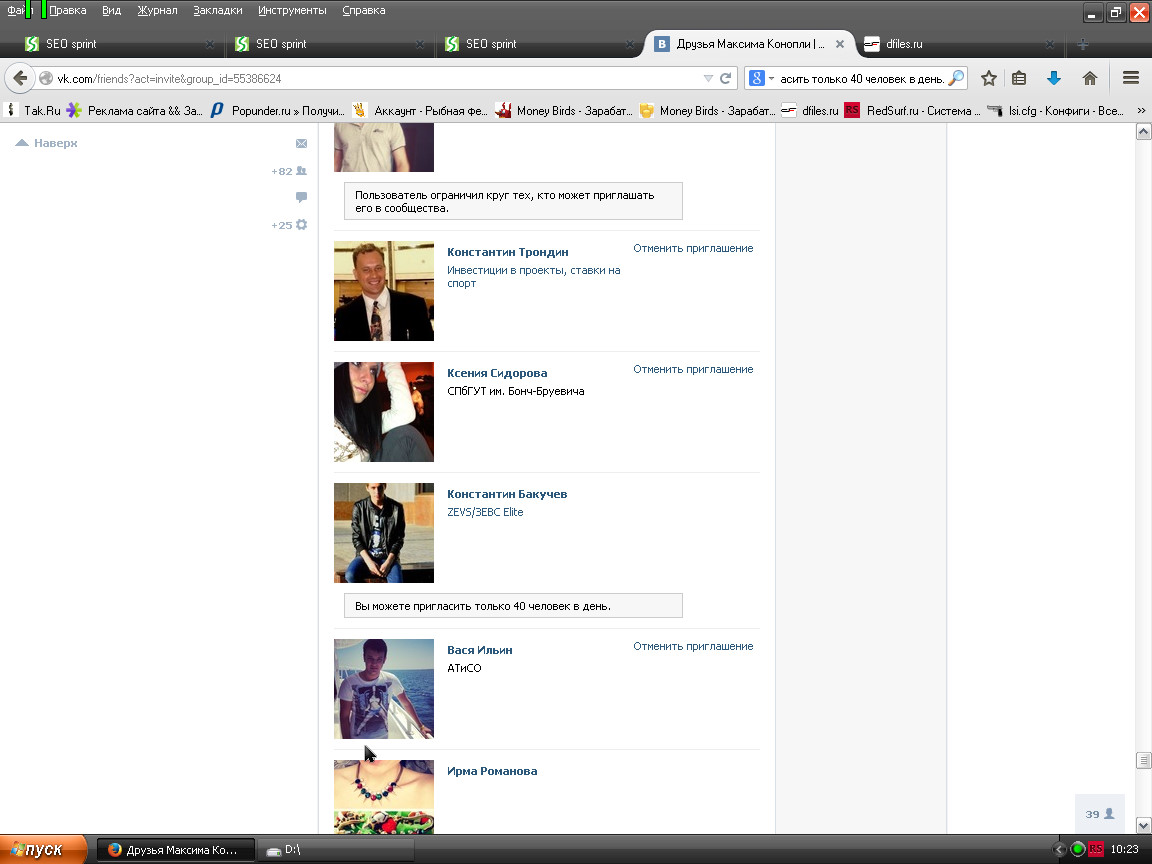Open Константин Бакучев profile name
The width and height of the screenshot is (1152, 864).
[x=507, y=494]
